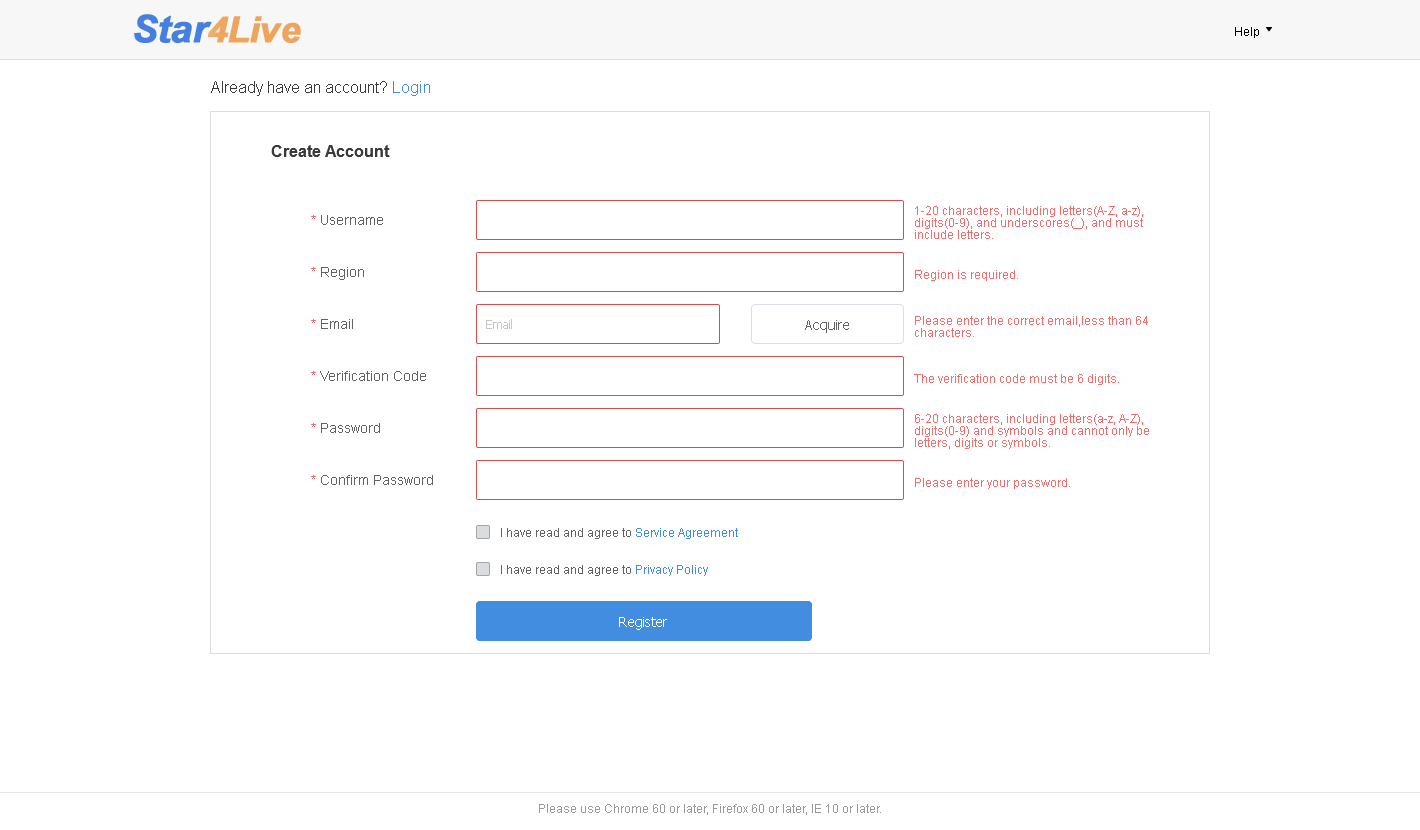Open the Service Agreement link
1420x830 pixels.
coord(686,533)
